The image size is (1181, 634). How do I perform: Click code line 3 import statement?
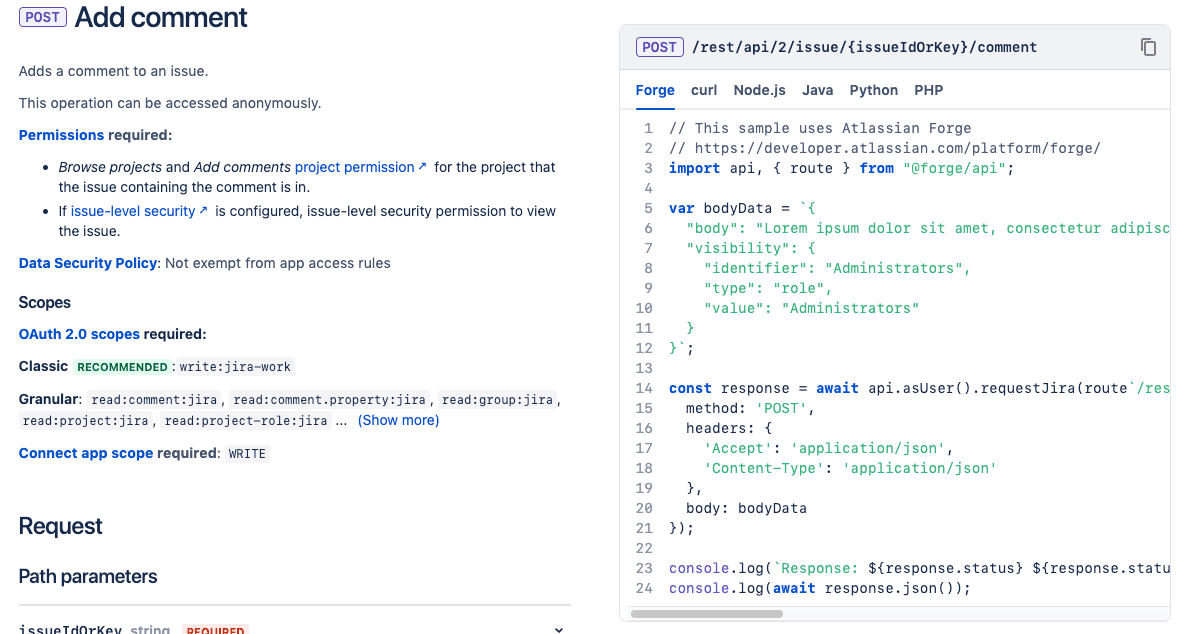841,168
